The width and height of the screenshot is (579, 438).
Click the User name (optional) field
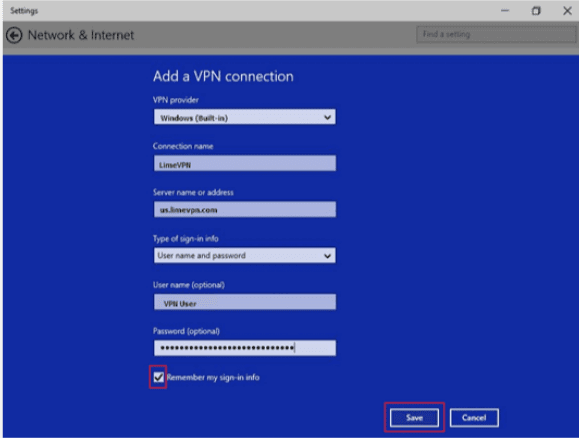click(245, 302)
